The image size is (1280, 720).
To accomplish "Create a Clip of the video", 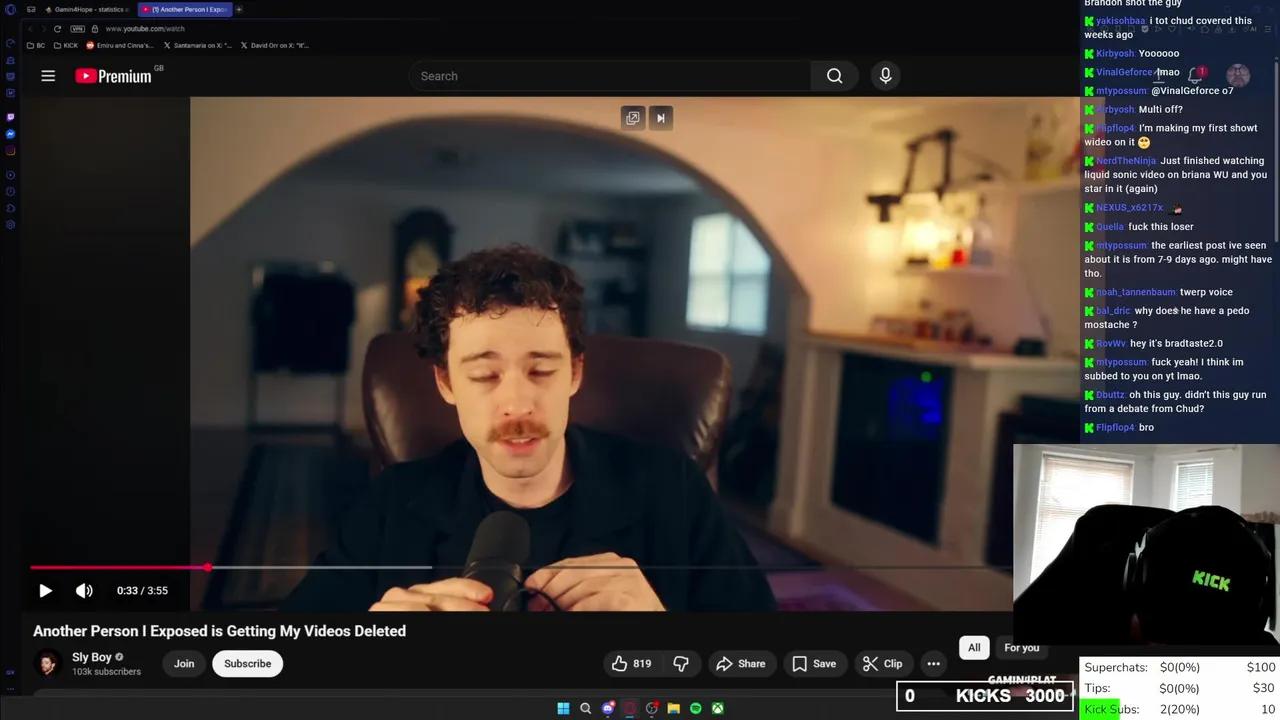I will (883, 664).
